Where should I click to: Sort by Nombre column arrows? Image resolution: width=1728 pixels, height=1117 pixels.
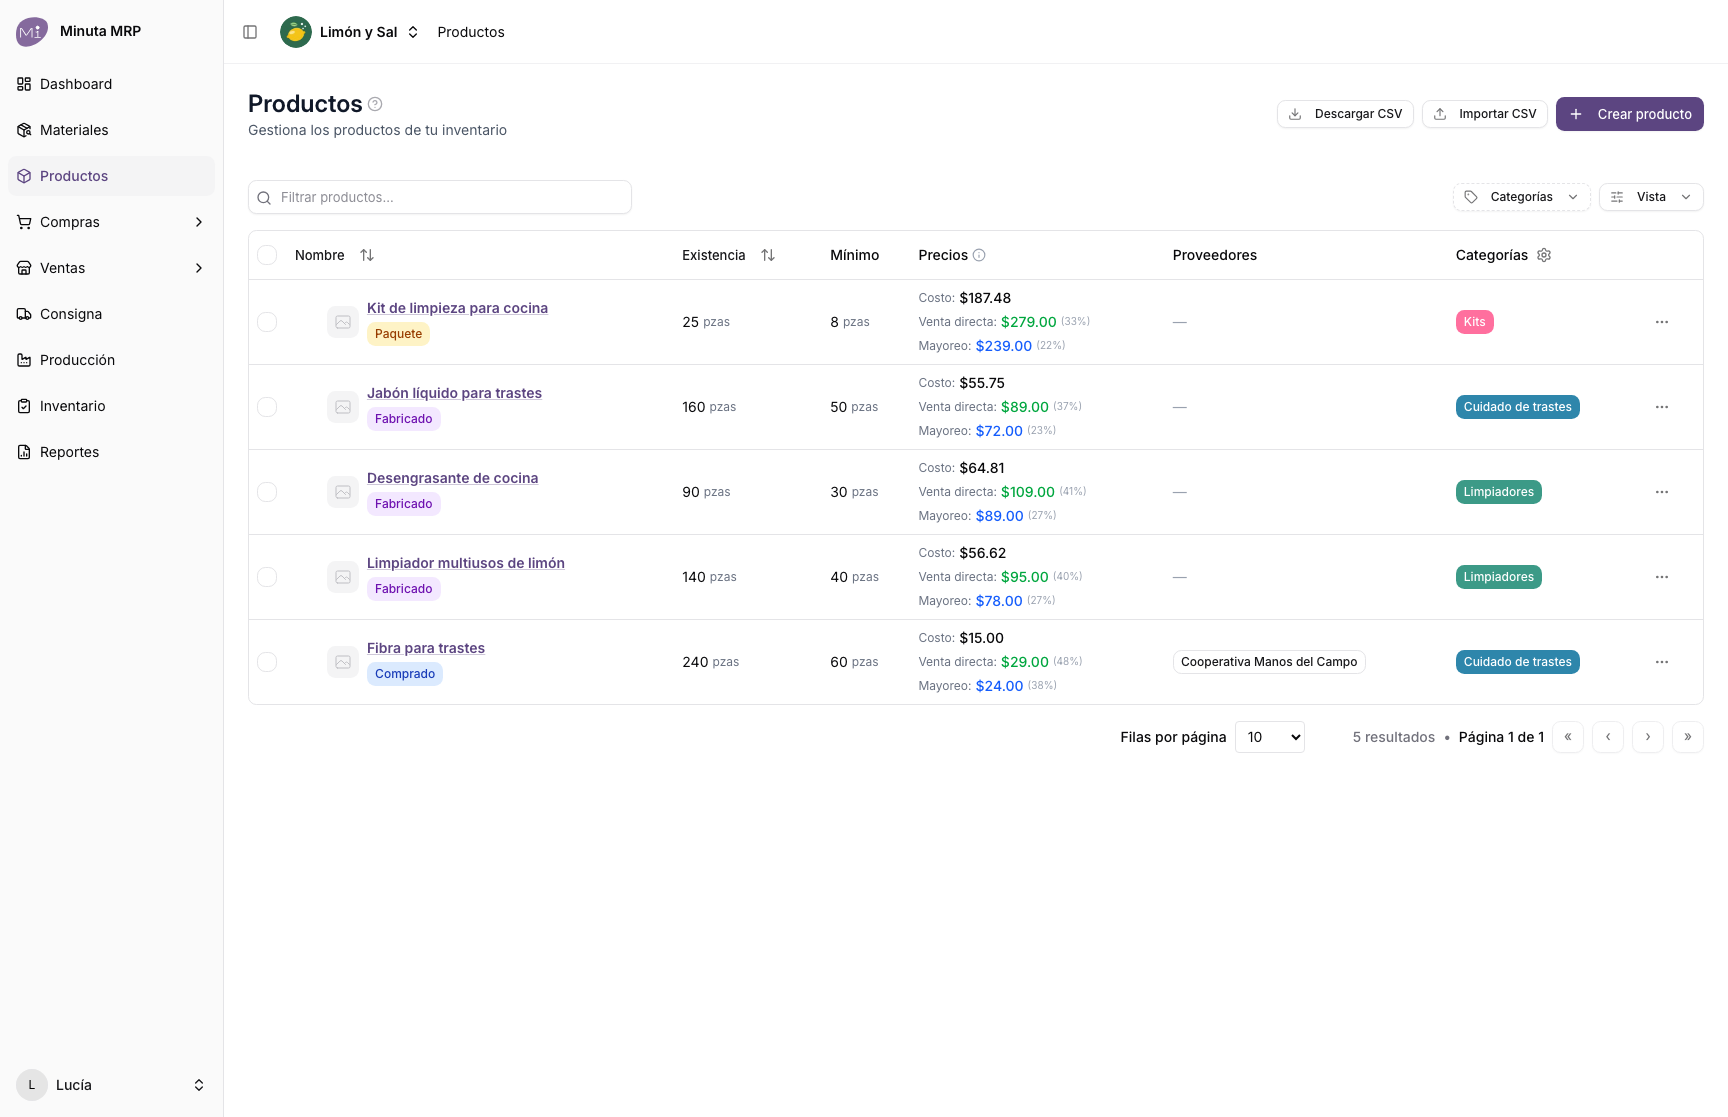tap(367, 255)
